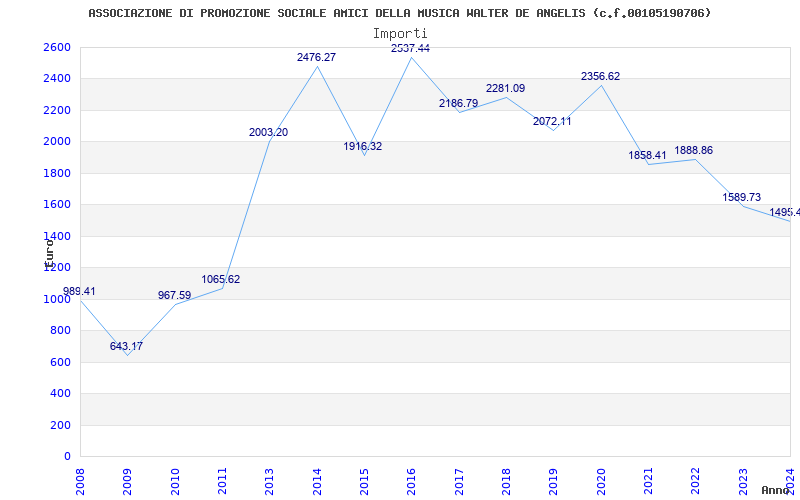800x500 pixels.
Task: Click the Anno axis title
Action: 778,490
